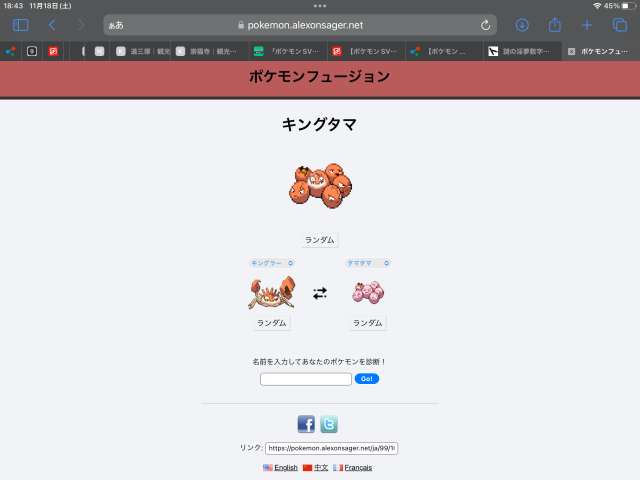Viewport: 640px width, 480px height.
Task: Switch to the ポケモンフュー tab
Action: [600, 51]
